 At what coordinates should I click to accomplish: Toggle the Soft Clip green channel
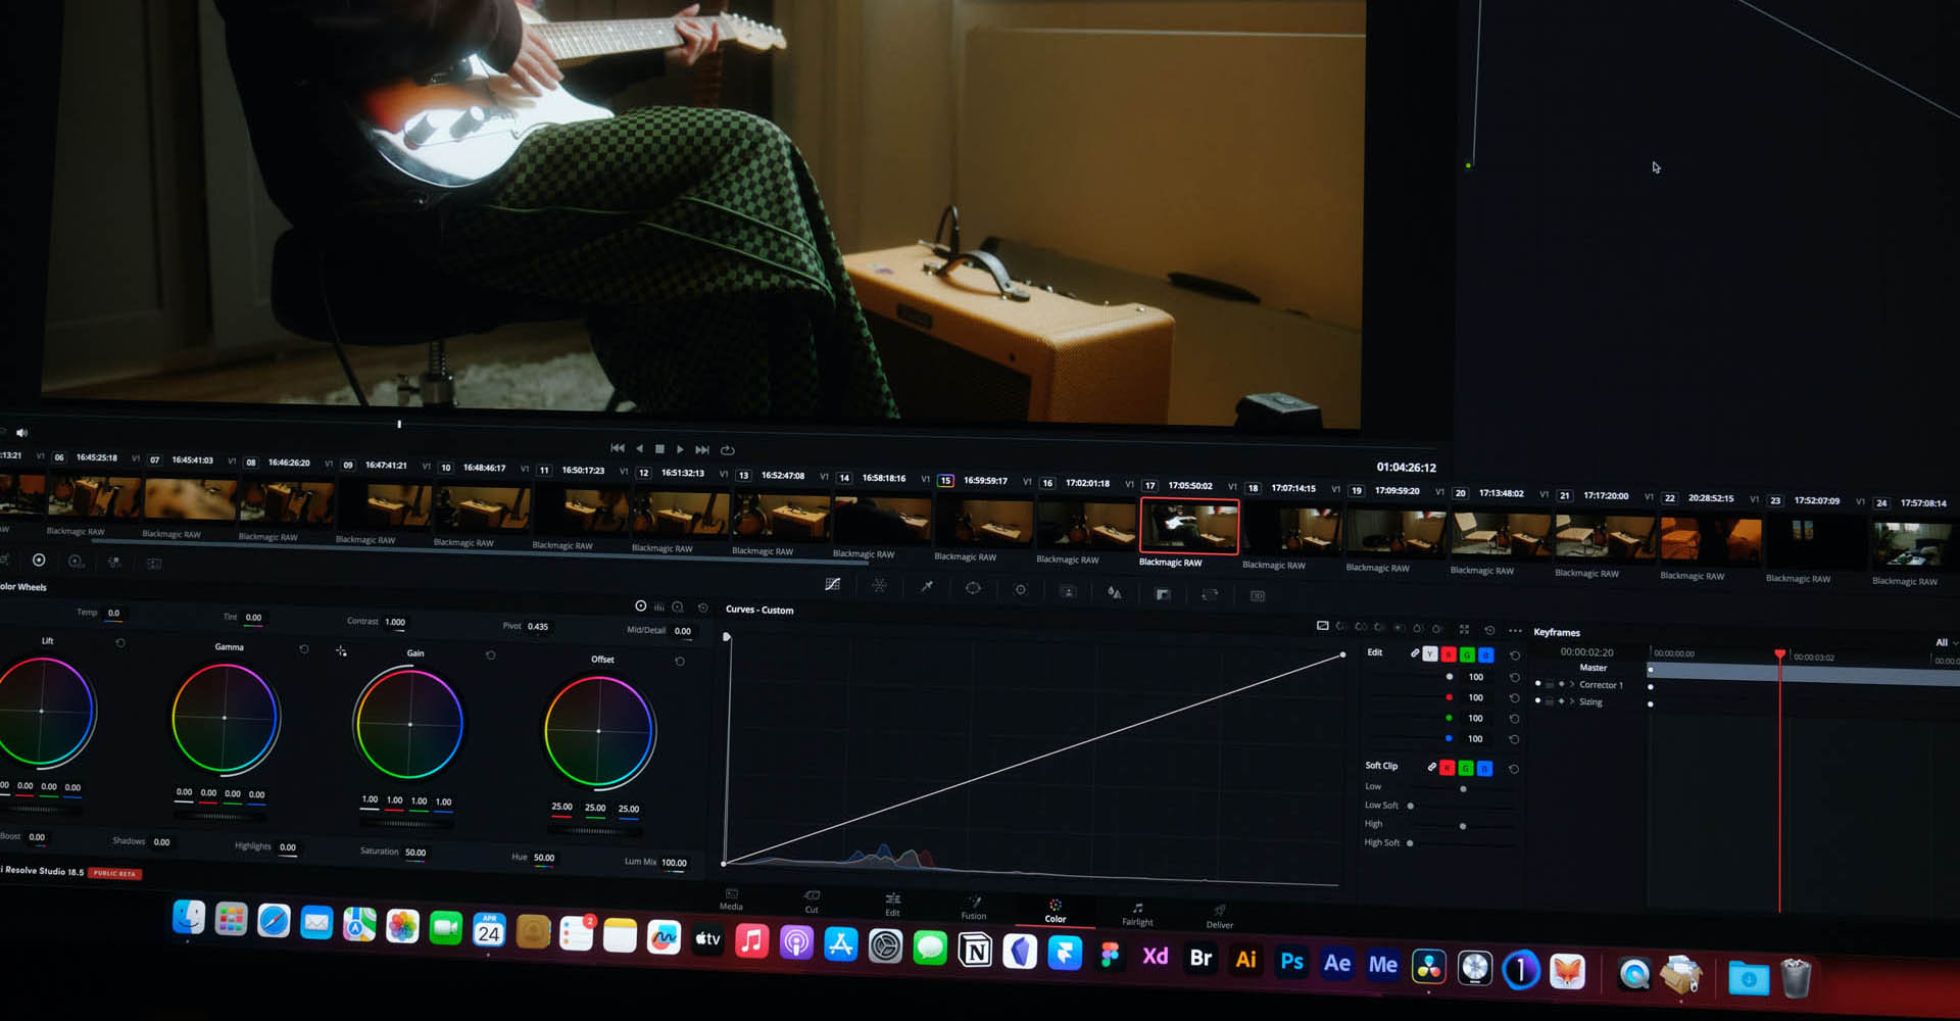coord(1466,768)
